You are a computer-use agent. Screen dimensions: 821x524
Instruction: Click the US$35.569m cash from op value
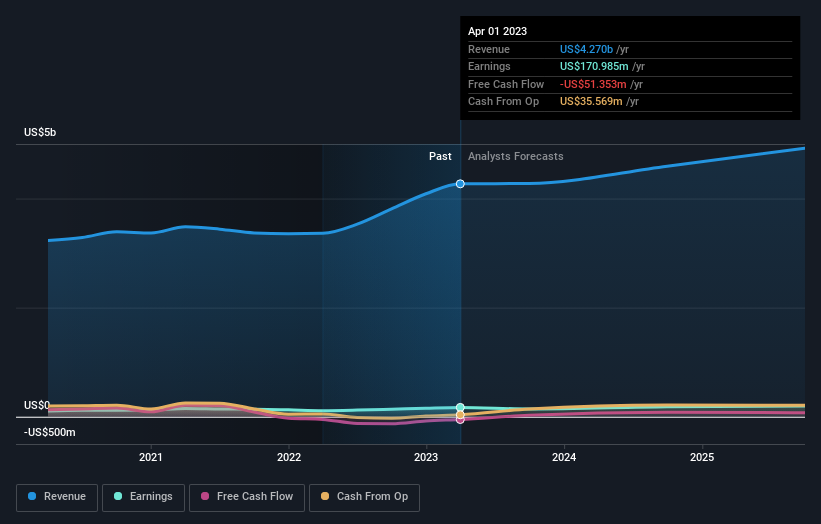tap(591, 102)
